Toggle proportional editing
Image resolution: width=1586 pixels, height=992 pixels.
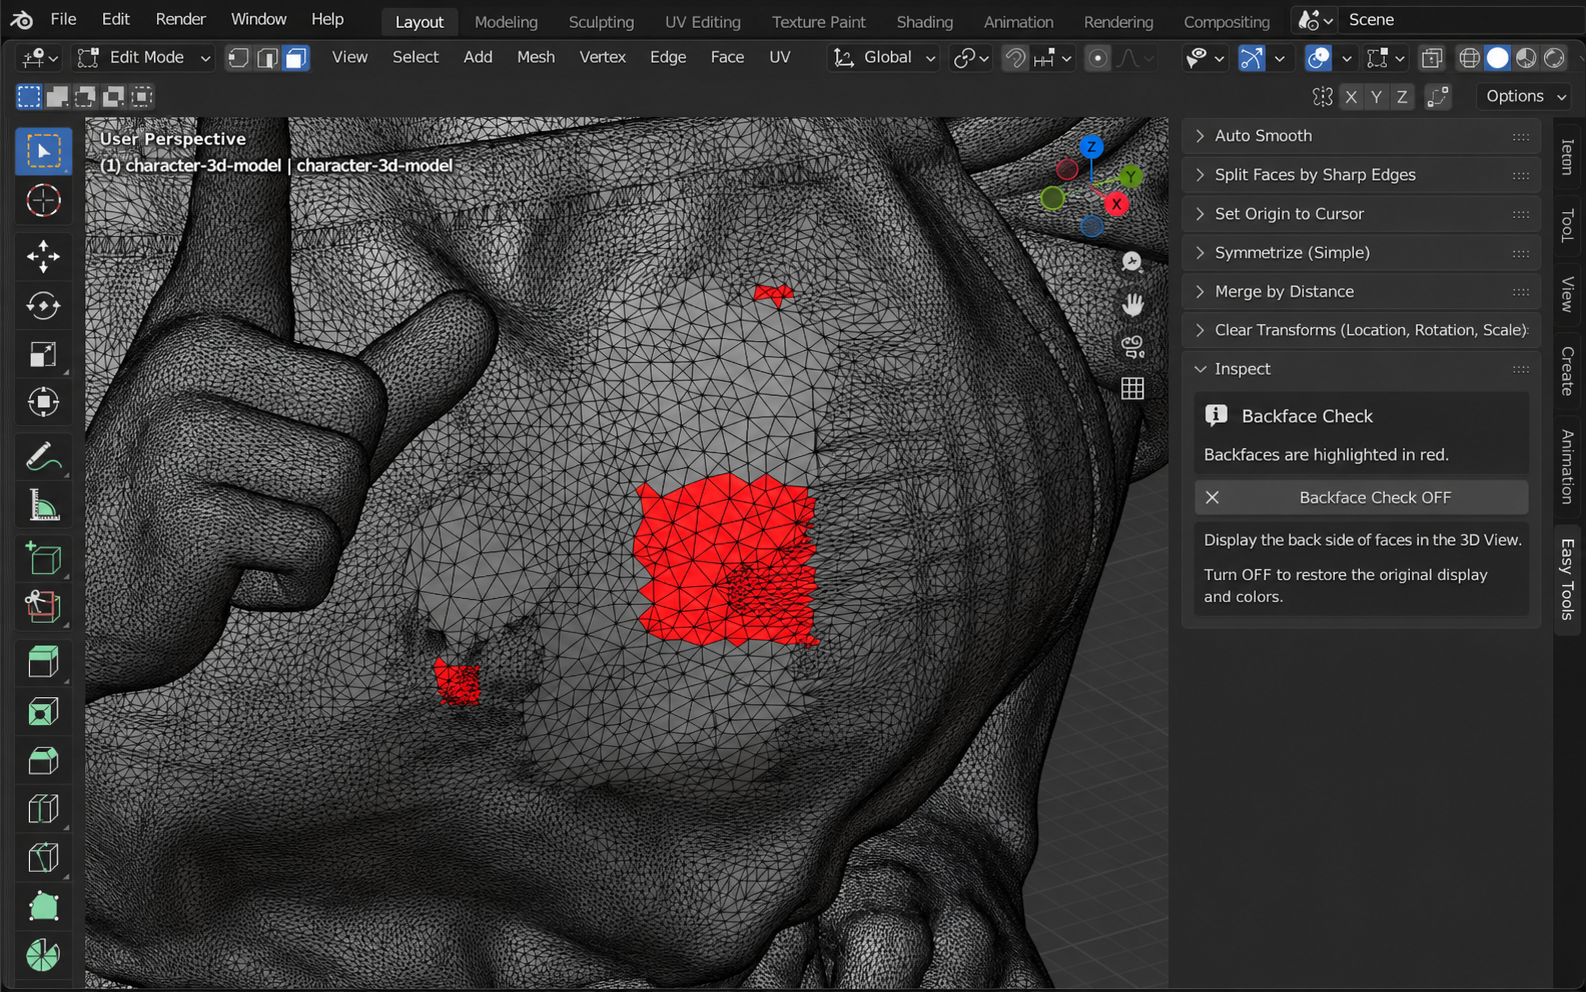[1097, 58]
